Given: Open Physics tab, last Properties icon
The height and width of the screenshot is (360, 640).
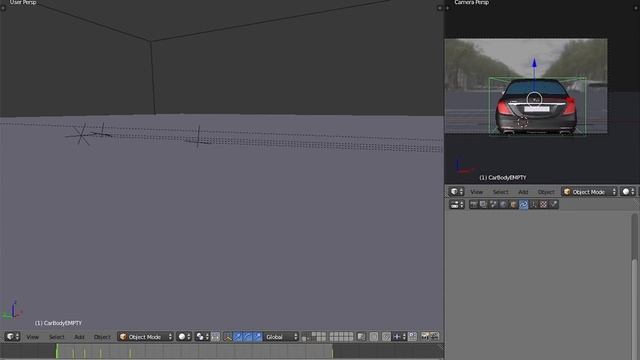Looking at the screenshot, I should (x=553, y=204).
